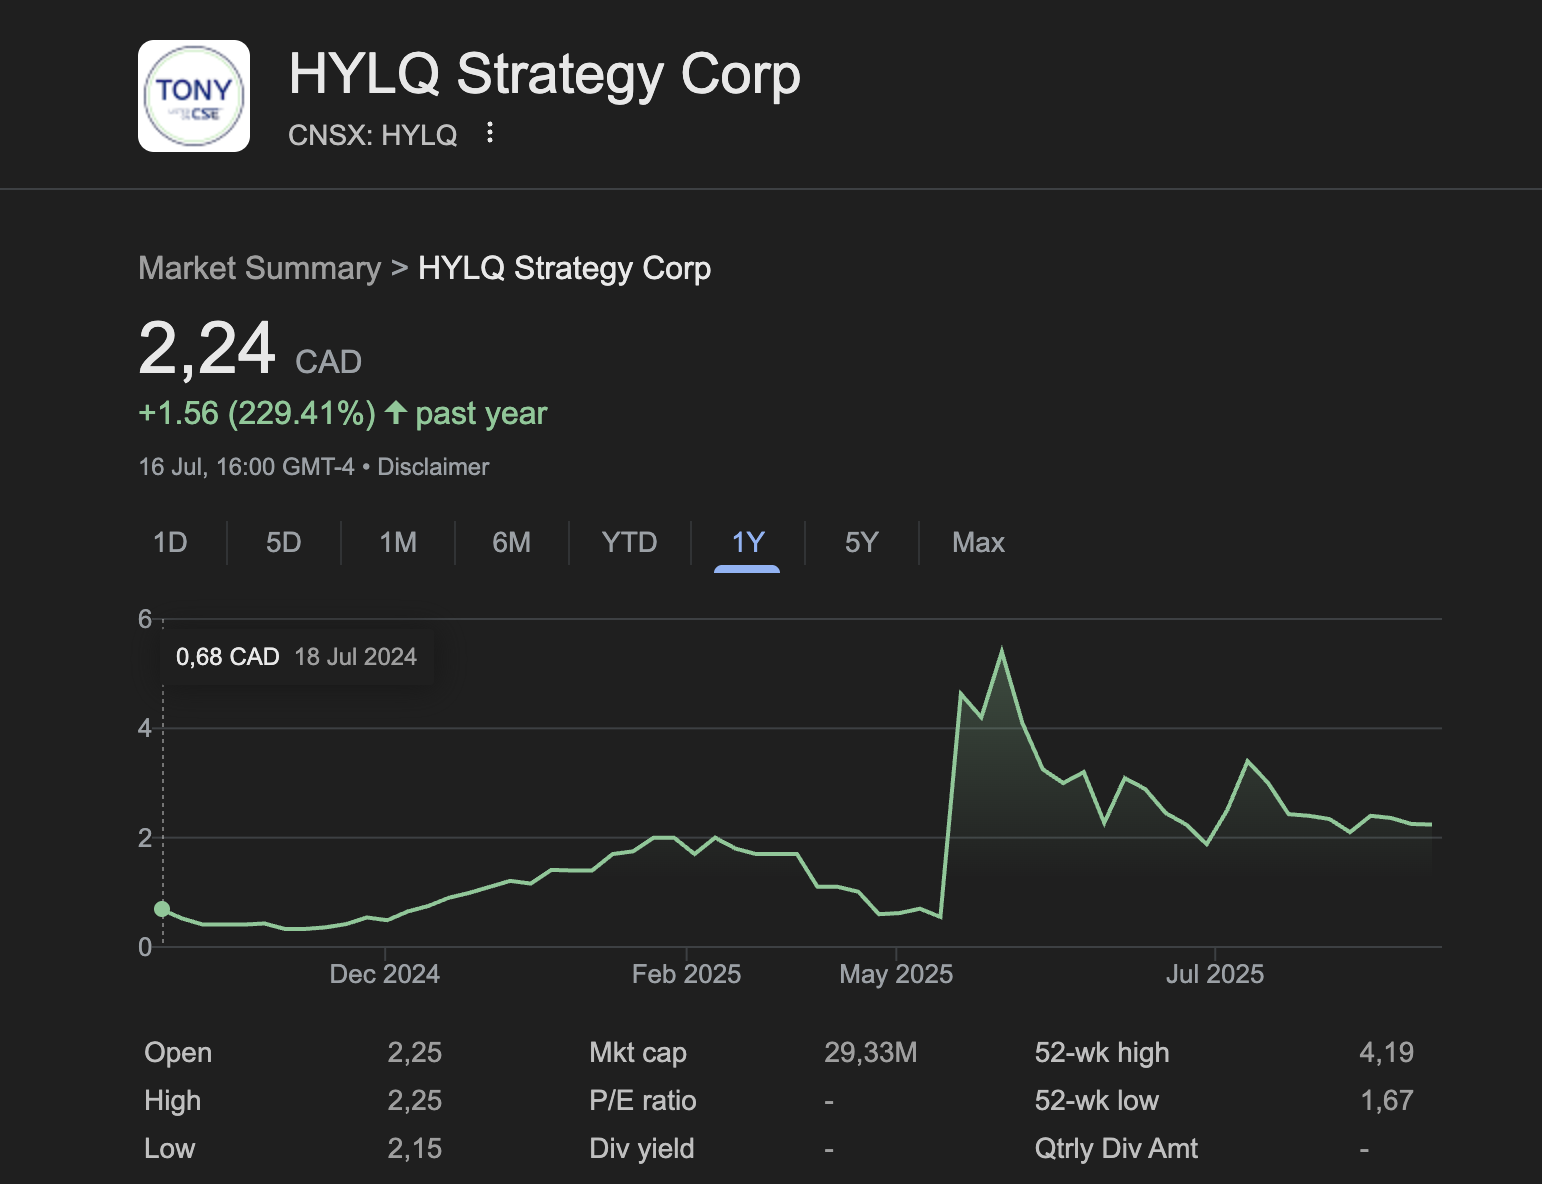Click the Low value 2,15
The image size is (1542, 1184).
point(415,1148)
